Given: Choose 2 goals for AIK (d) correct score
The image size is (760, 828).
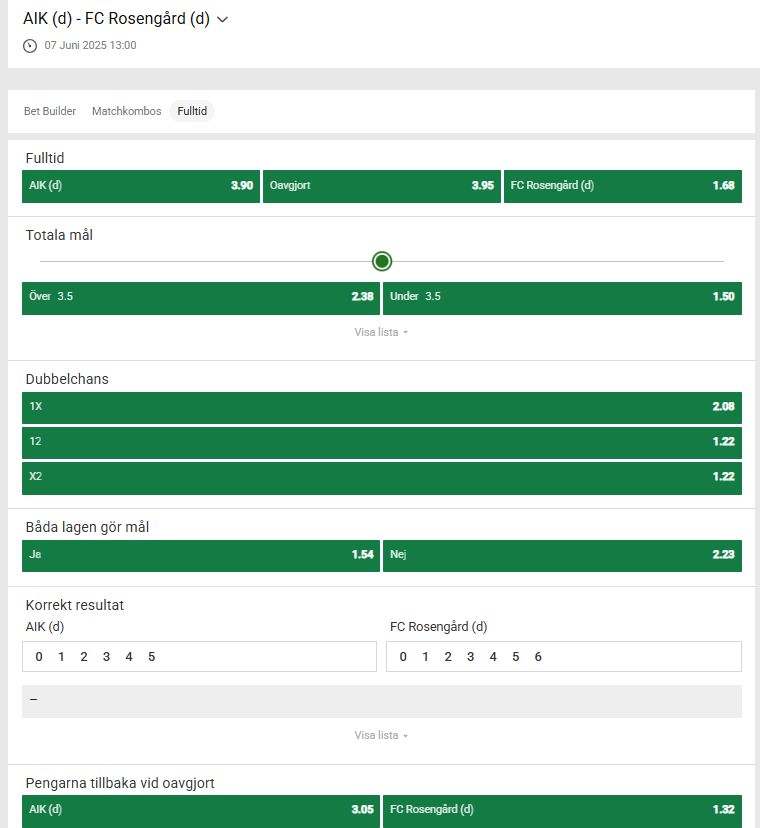Looking at the screenshot, I should 84,657.
